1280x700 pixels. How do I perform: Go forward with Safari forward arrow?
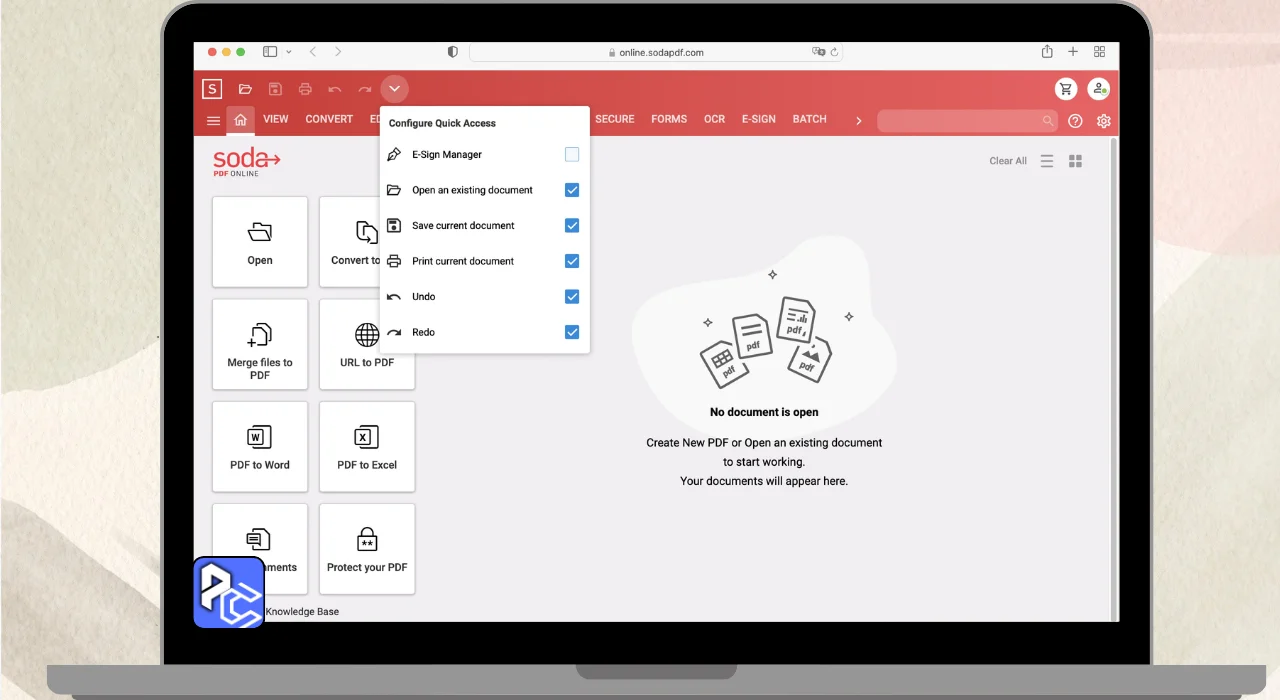[x=338, y=52]
